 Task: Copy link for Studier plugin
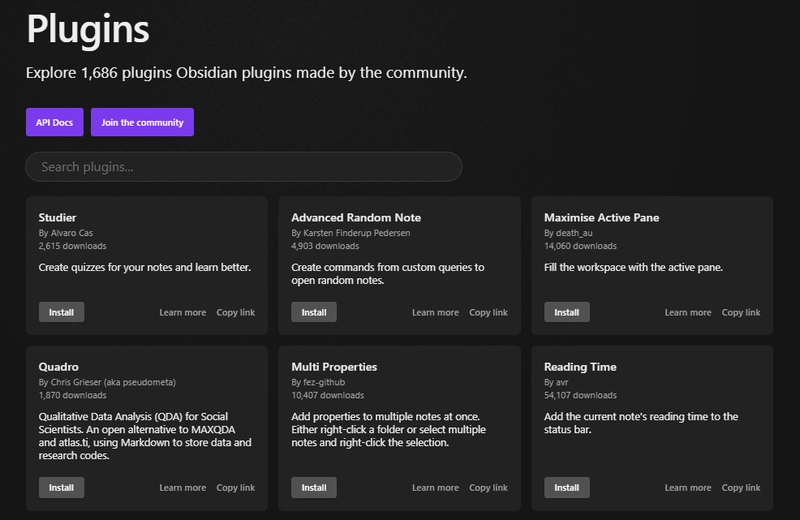[x=236, y=312]
